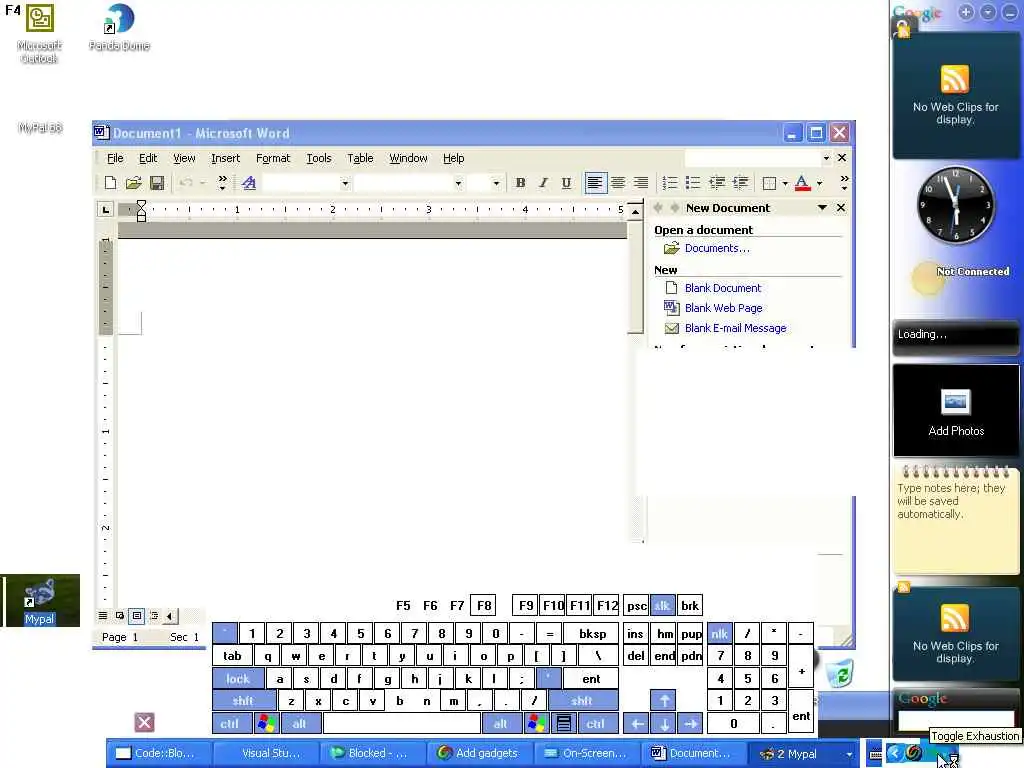Toggle the nlk num lock key
Screen dimensions: 1024x768
click(720, 633)
